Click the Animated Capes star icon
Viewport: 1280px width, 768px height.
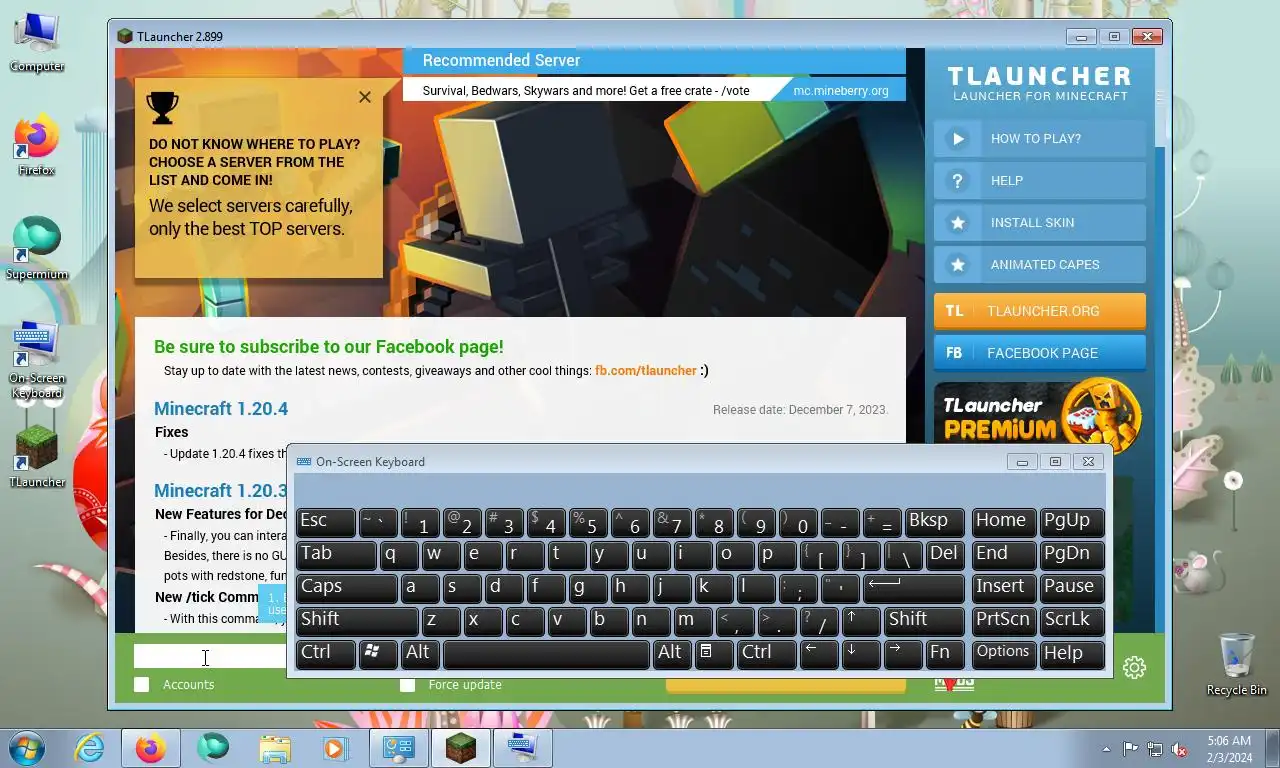[x=958, y=265]
